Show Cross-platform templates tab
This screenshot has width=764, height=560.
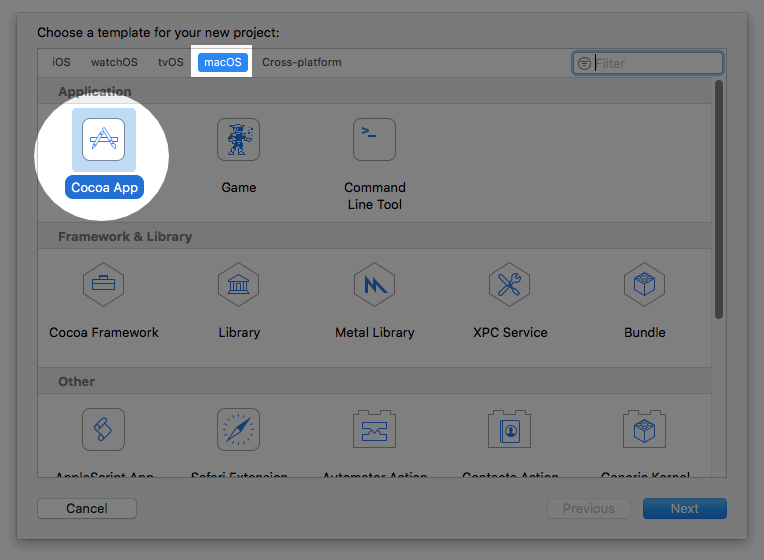coord(301,62)
